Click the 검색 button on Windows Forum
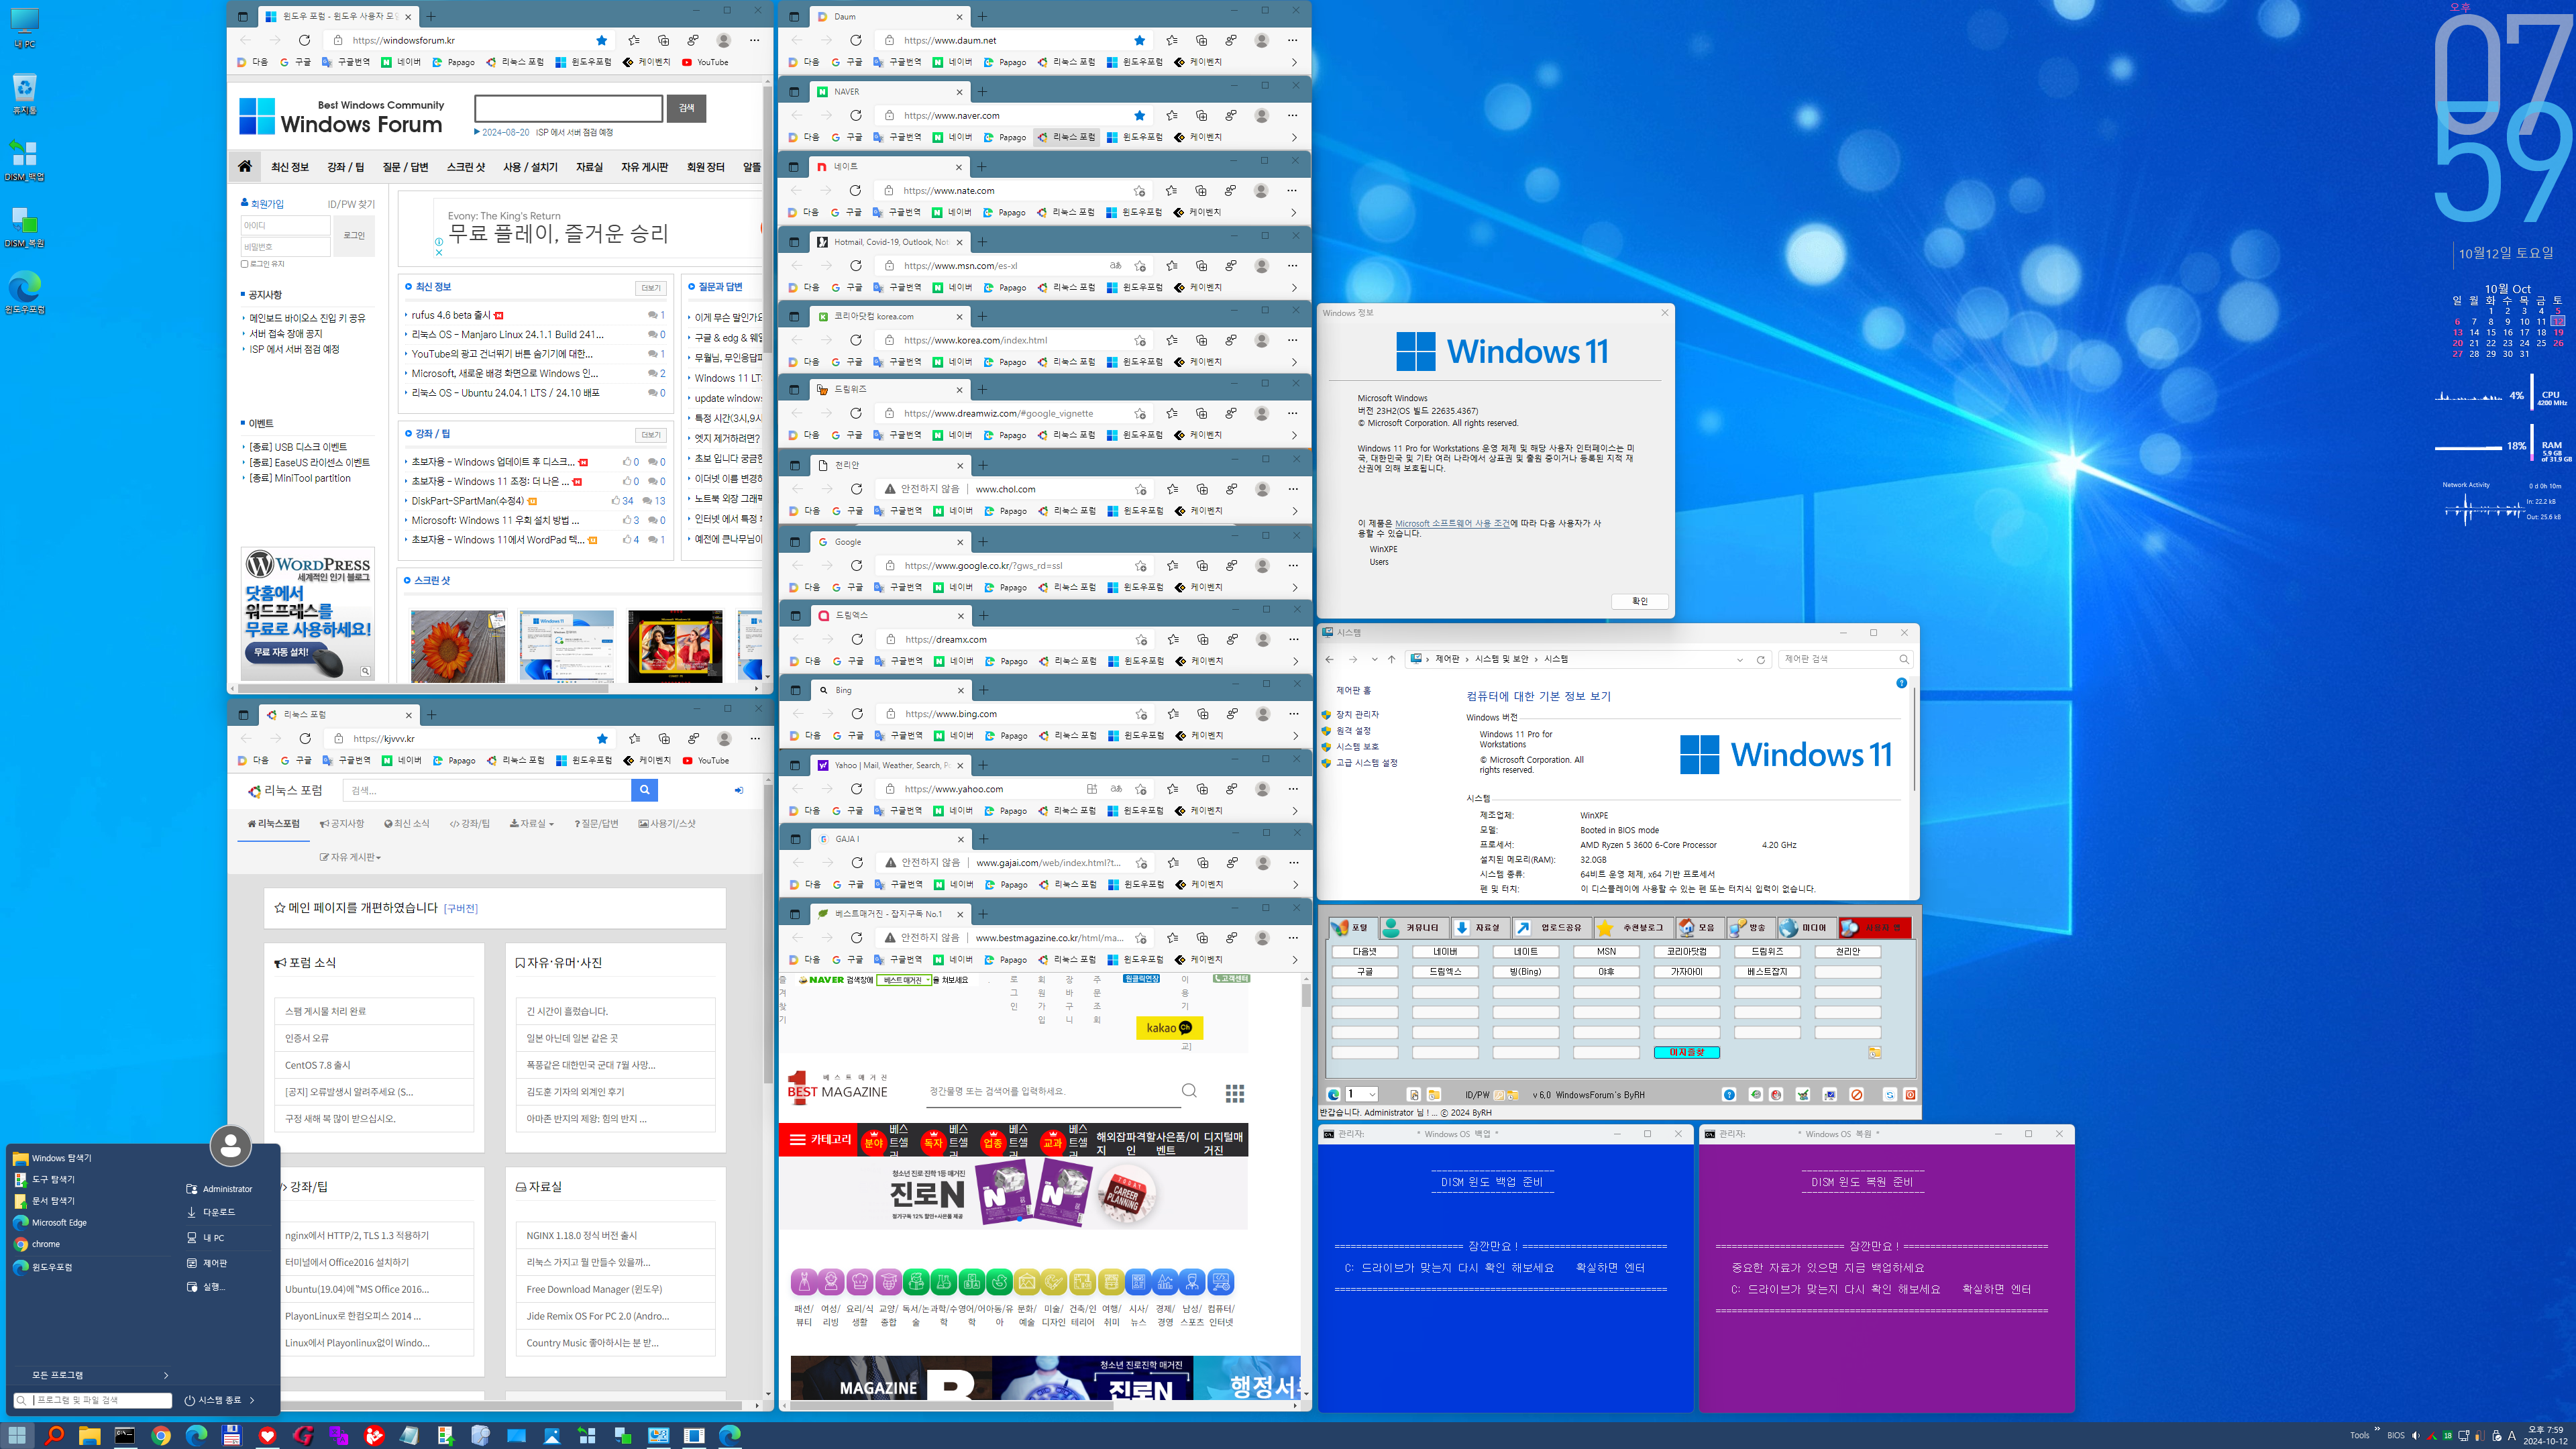Image resolution: width=2576 pixels, height=1449 pixels. [x=686, y=108]
